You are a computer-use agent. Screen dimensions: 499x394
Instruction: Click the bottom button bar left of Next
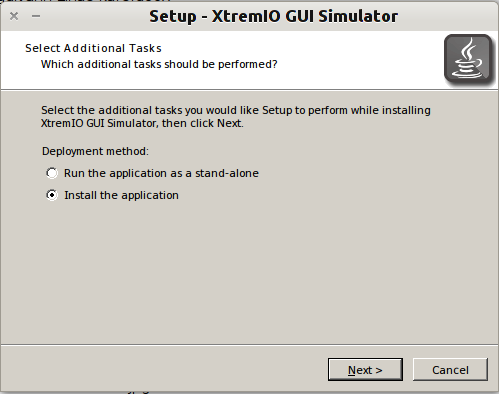(163, 370)
